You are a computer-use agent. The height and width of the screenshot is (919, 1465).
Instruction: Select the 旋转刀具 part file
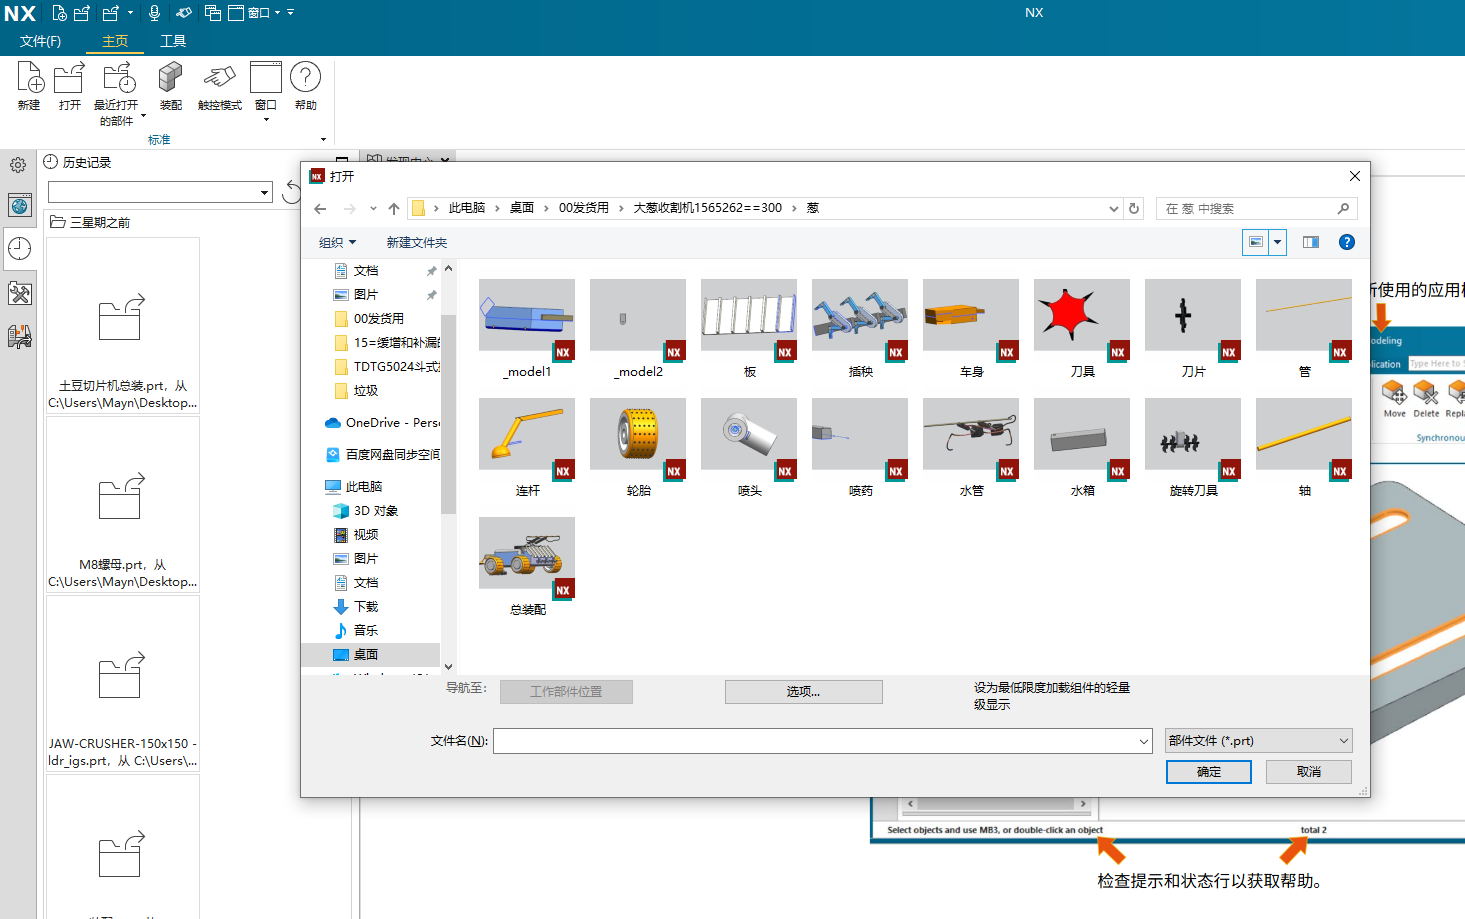(1193, 447)
